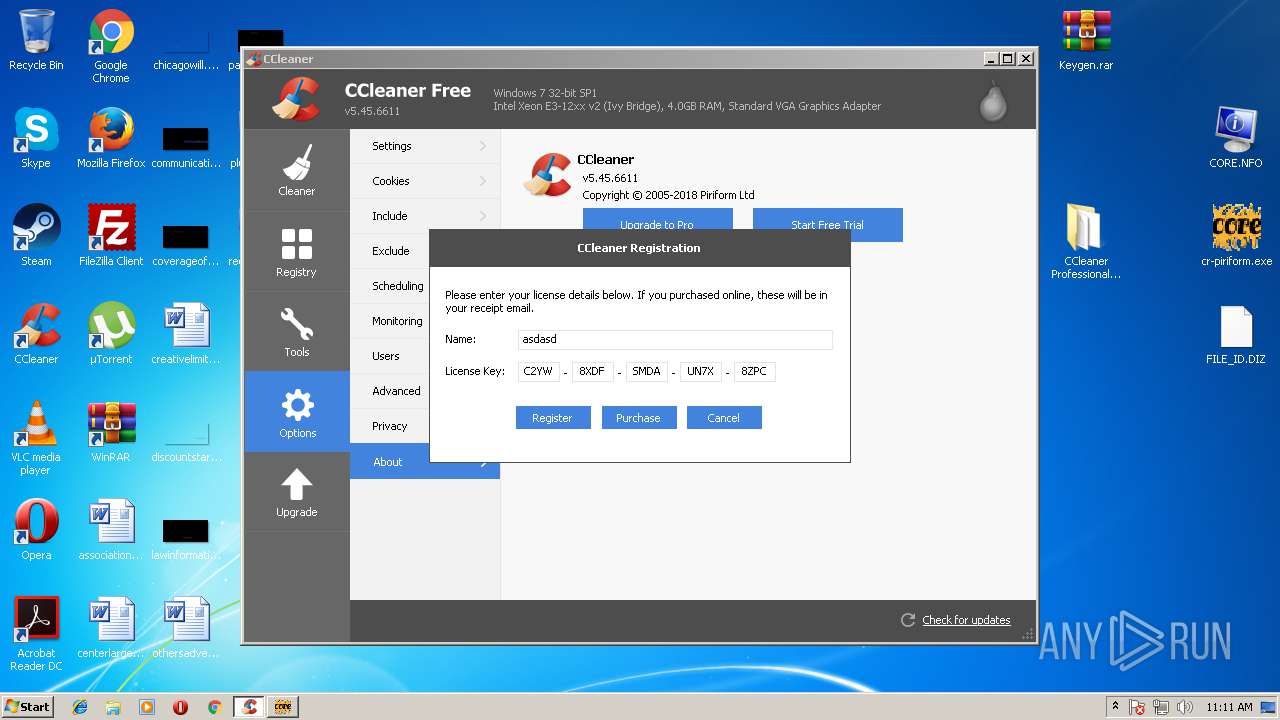Select cr-piriform.exe desktop icon
Screen dimensions: 1280x720
(1236, 236)
